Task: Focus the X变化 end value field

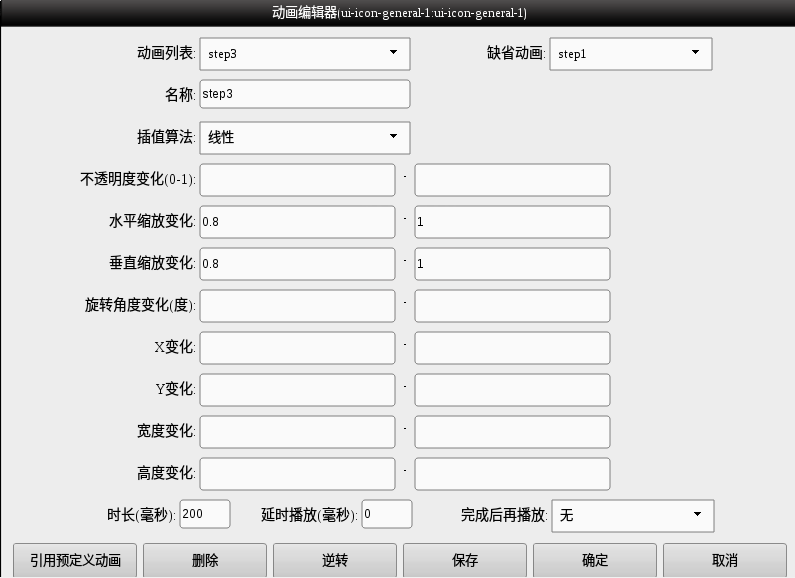Action: tap(512, 348)
